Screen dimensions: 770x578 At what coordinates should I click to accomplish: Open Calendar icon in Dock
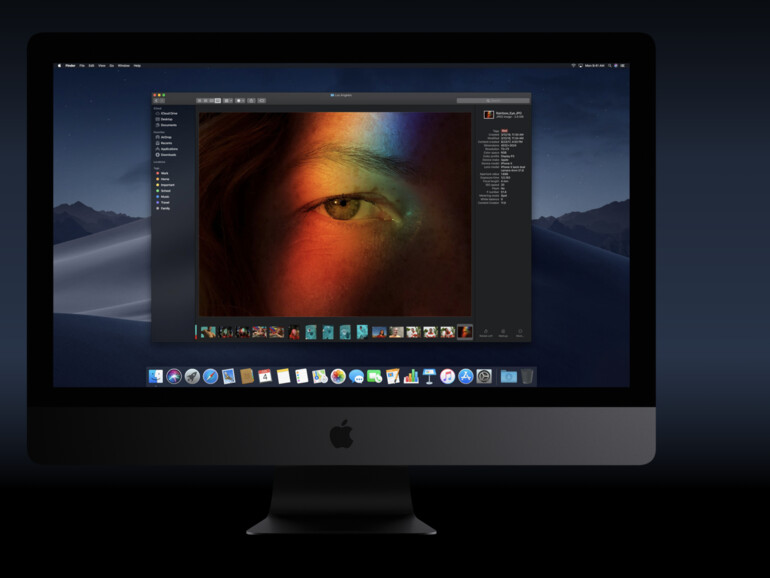265,377
